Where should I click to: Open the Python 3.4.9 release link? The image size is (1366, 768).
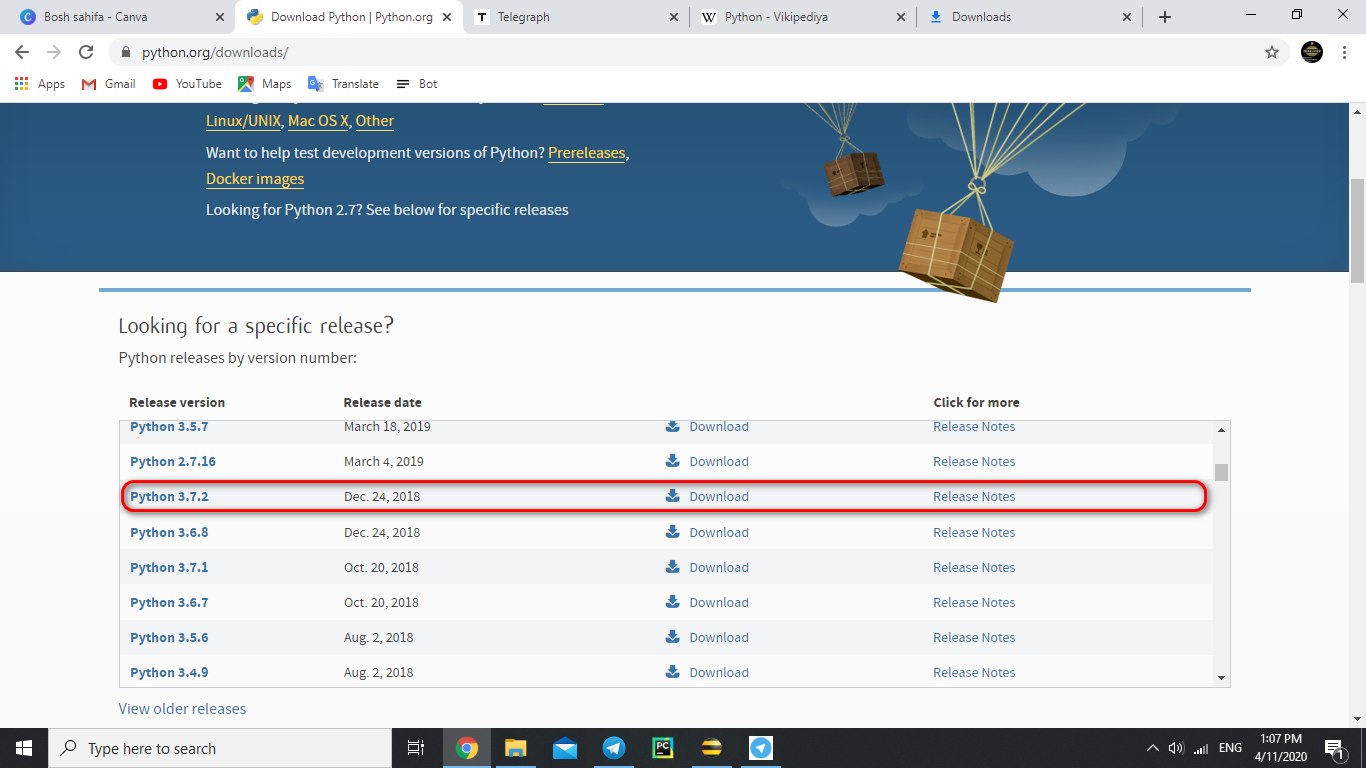169,672
